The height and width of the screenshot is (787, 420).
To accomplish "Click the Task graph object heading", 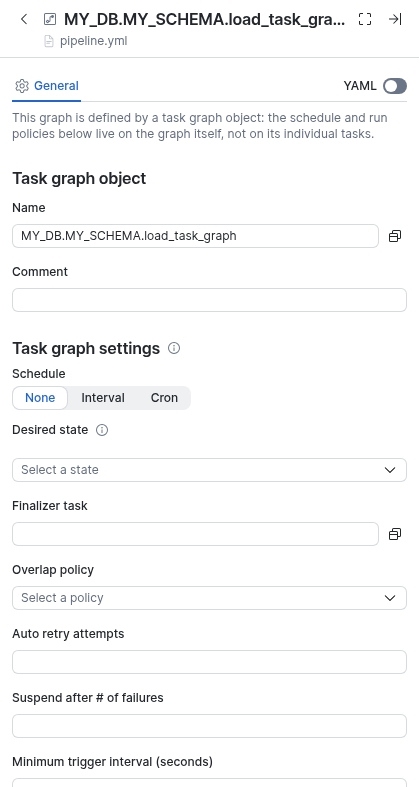I will tap(79, 178).
